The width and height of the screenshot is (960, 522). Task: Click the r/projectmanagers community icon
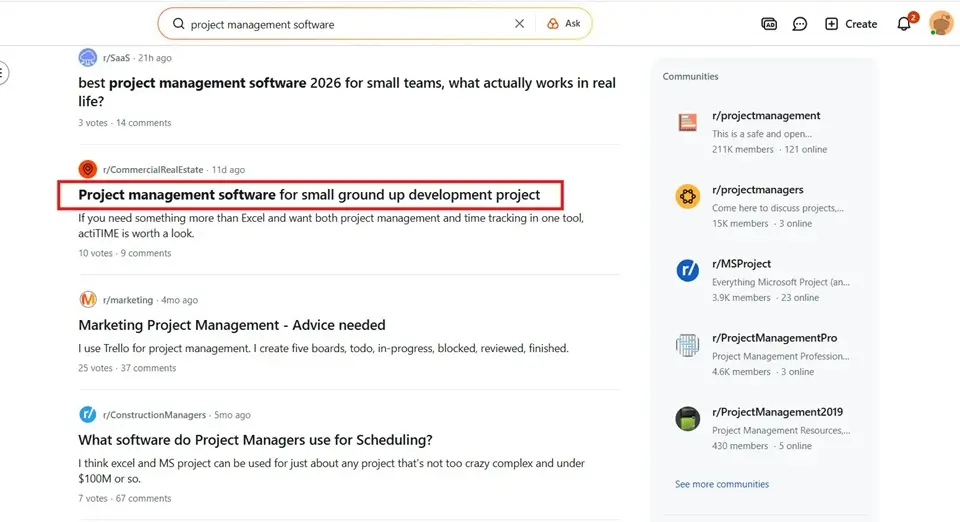(688, 196)
